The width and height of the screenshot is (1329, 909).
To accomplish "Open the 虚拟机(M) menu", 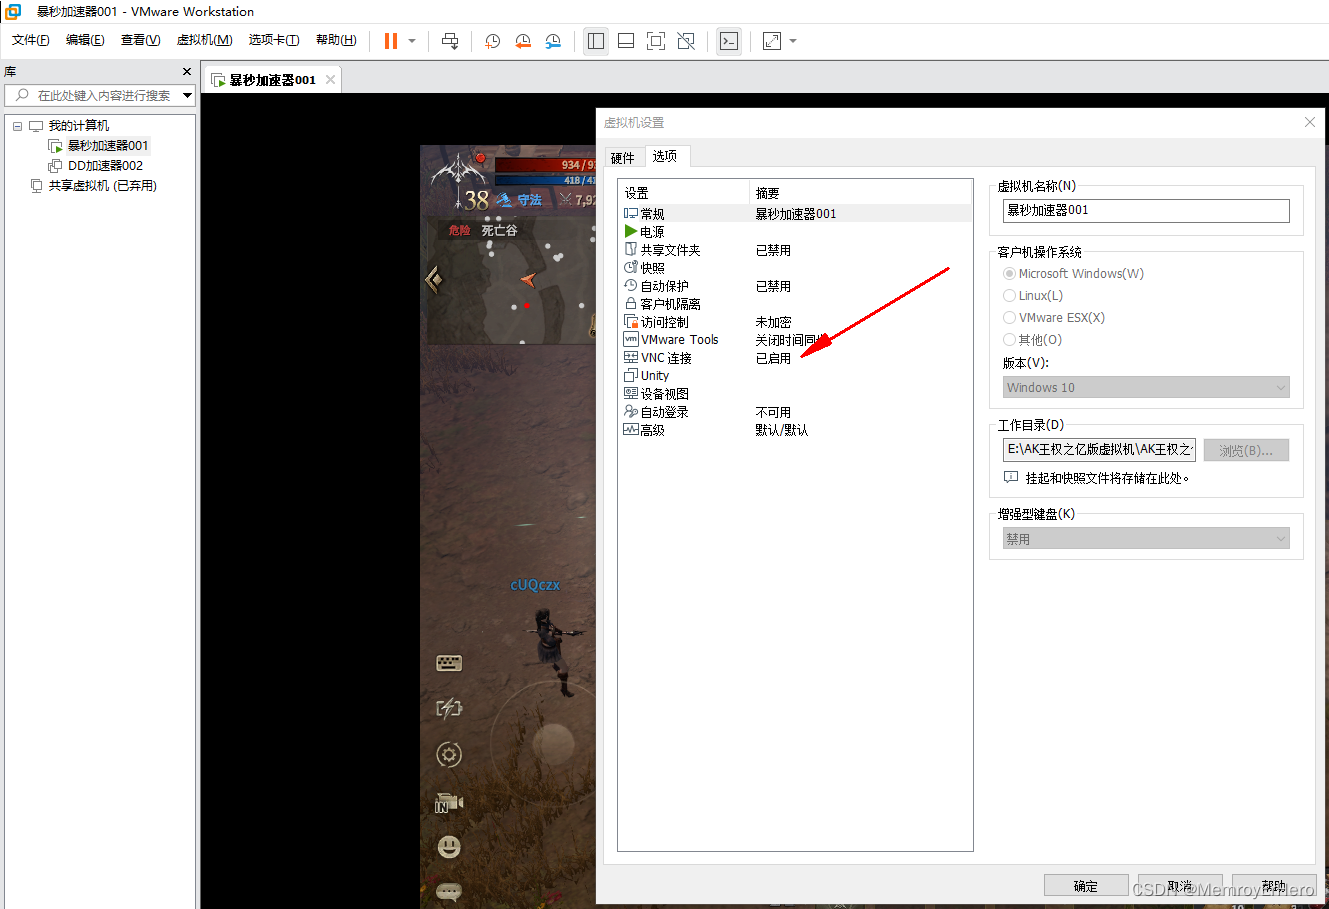I will point(204,40).
